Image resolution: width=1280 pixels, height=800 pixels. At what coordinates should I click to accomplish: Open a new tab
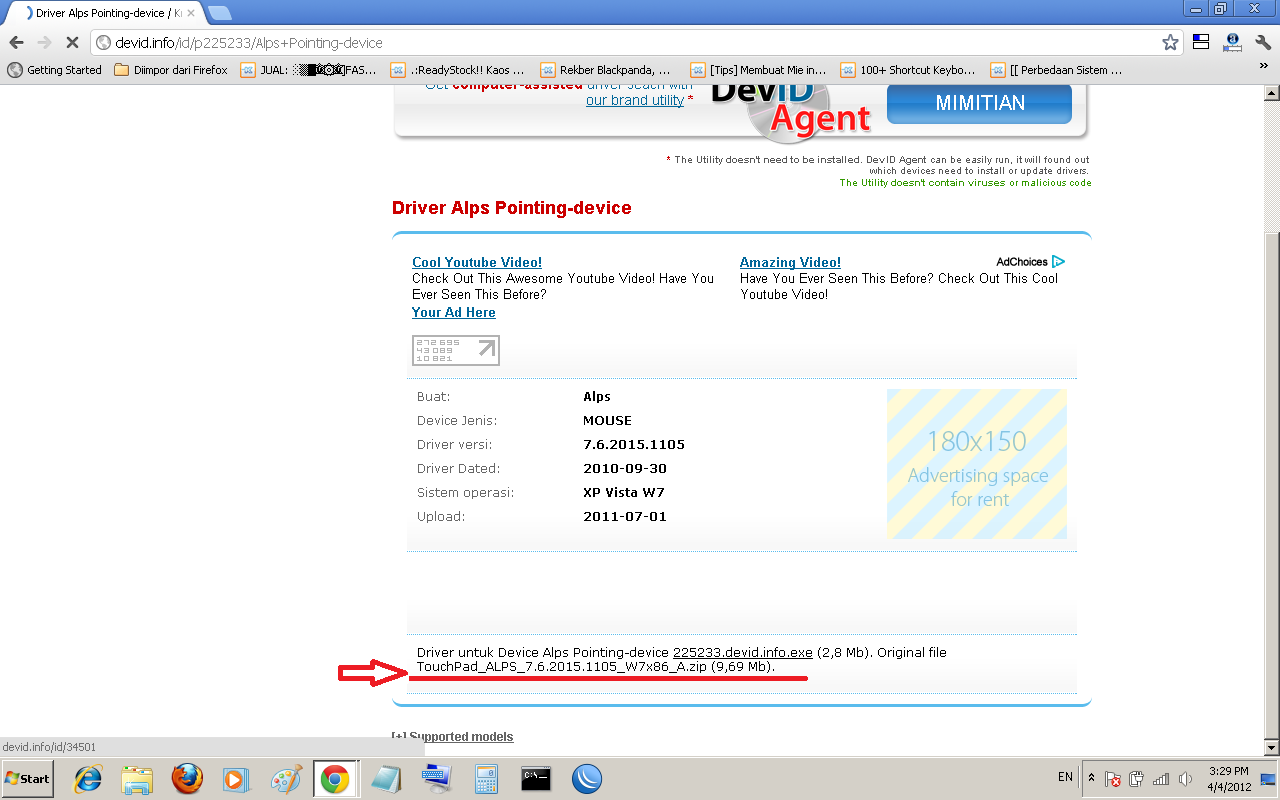[x=219, y=13]
